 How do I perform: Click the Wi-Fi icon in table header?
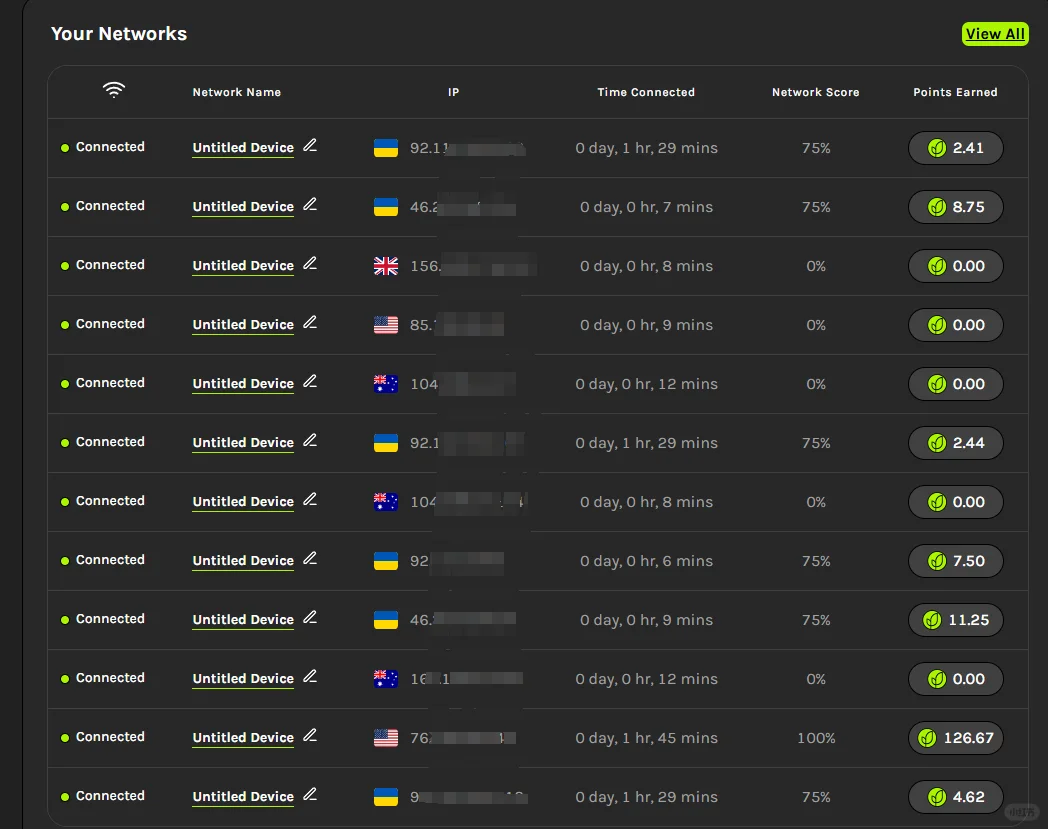point(114,90)
